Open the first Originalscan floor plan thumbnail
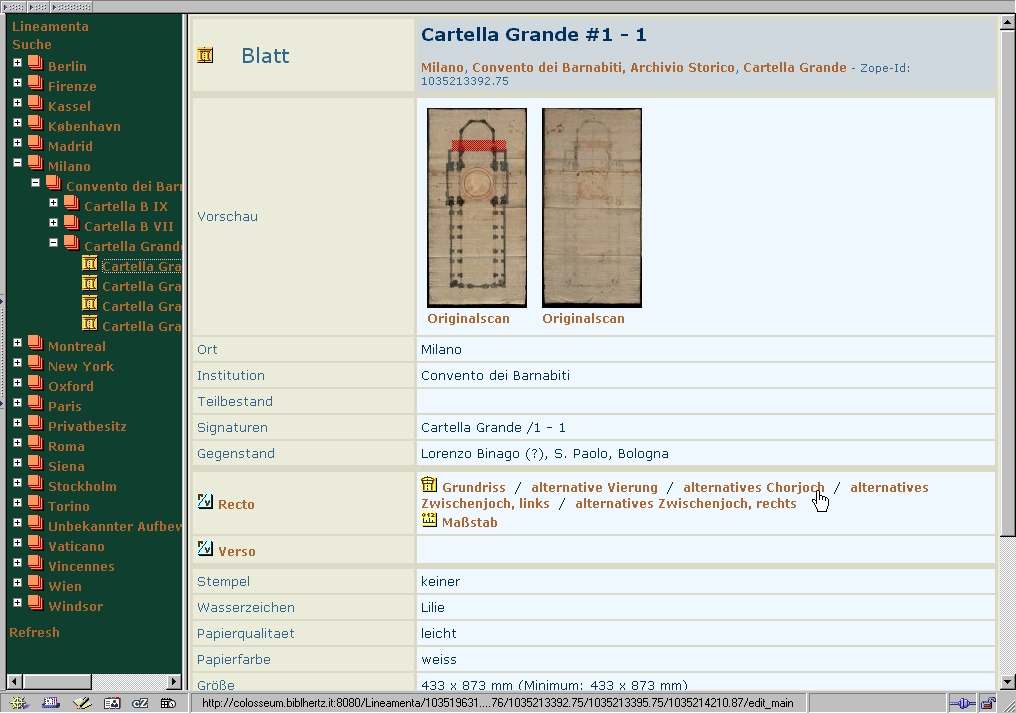The width and height of the screenshot is (1016, 713). click(476, 207)
